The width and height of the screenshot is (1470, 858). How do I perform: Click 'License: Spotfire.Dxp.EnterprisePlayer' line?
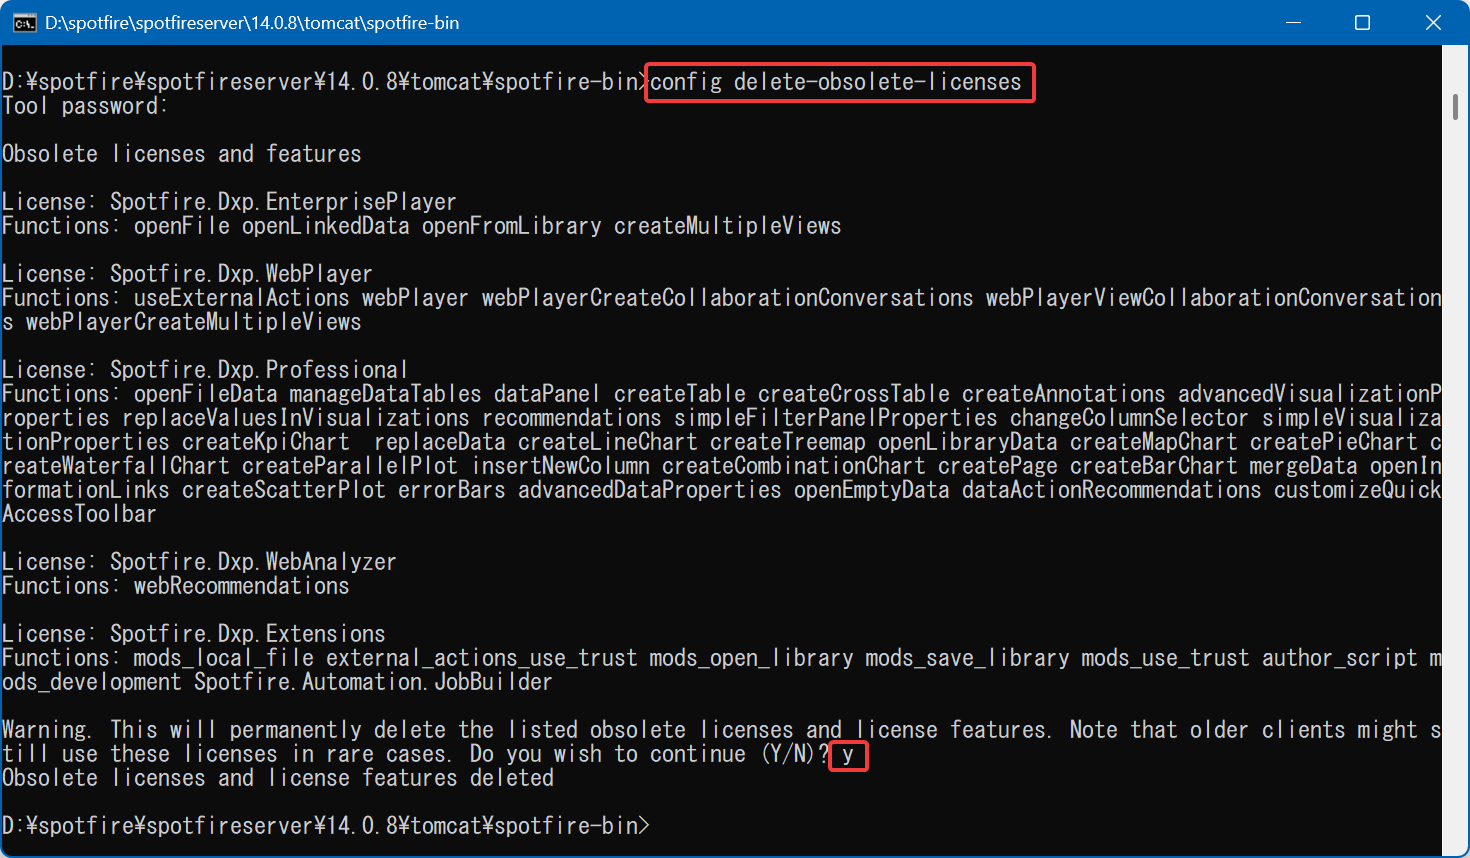[229, 202]
